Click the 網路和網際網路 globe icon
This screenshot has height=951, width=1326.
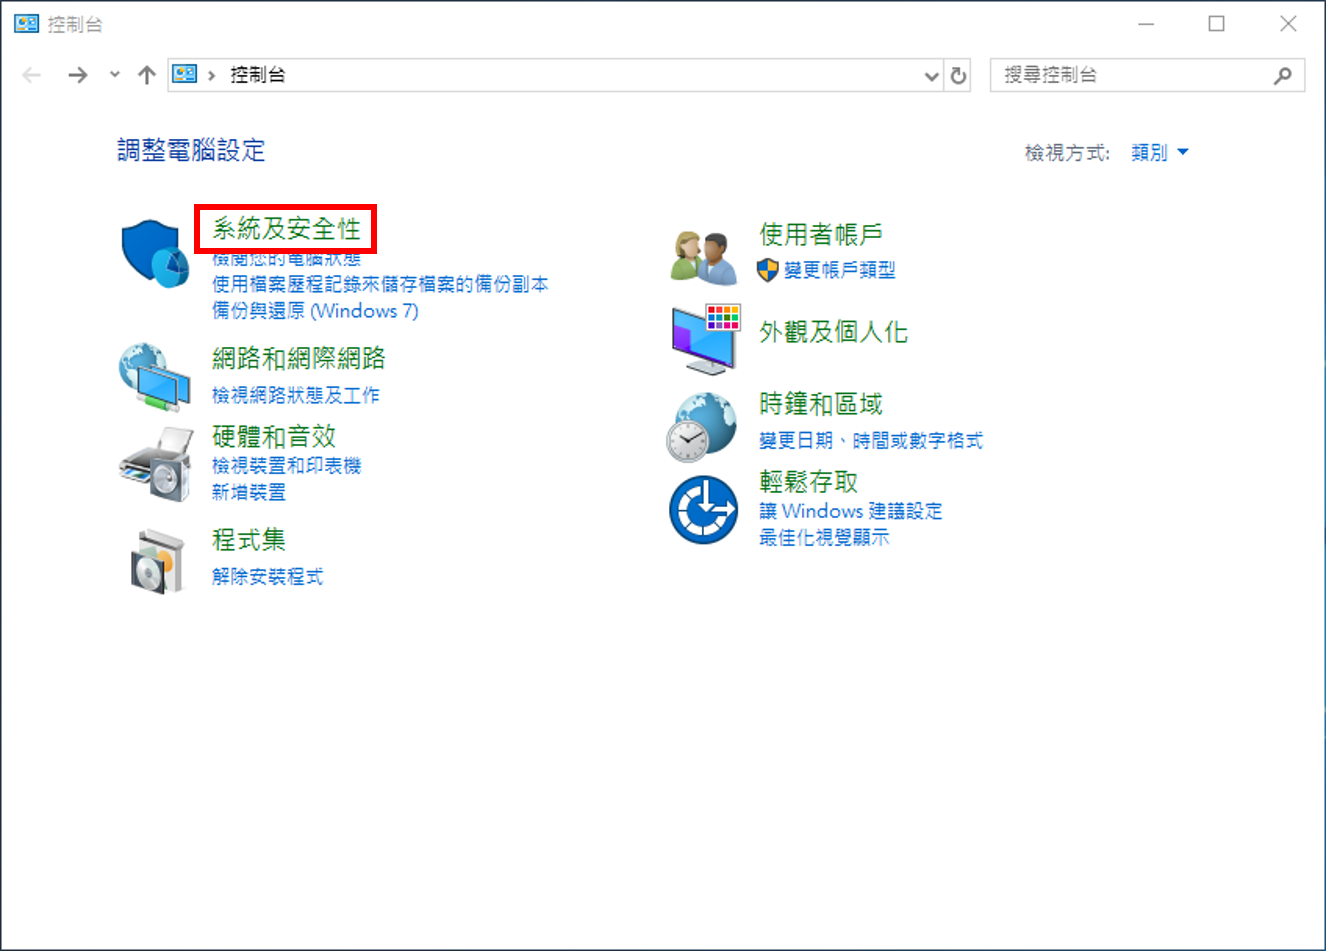tap(154, 377)
